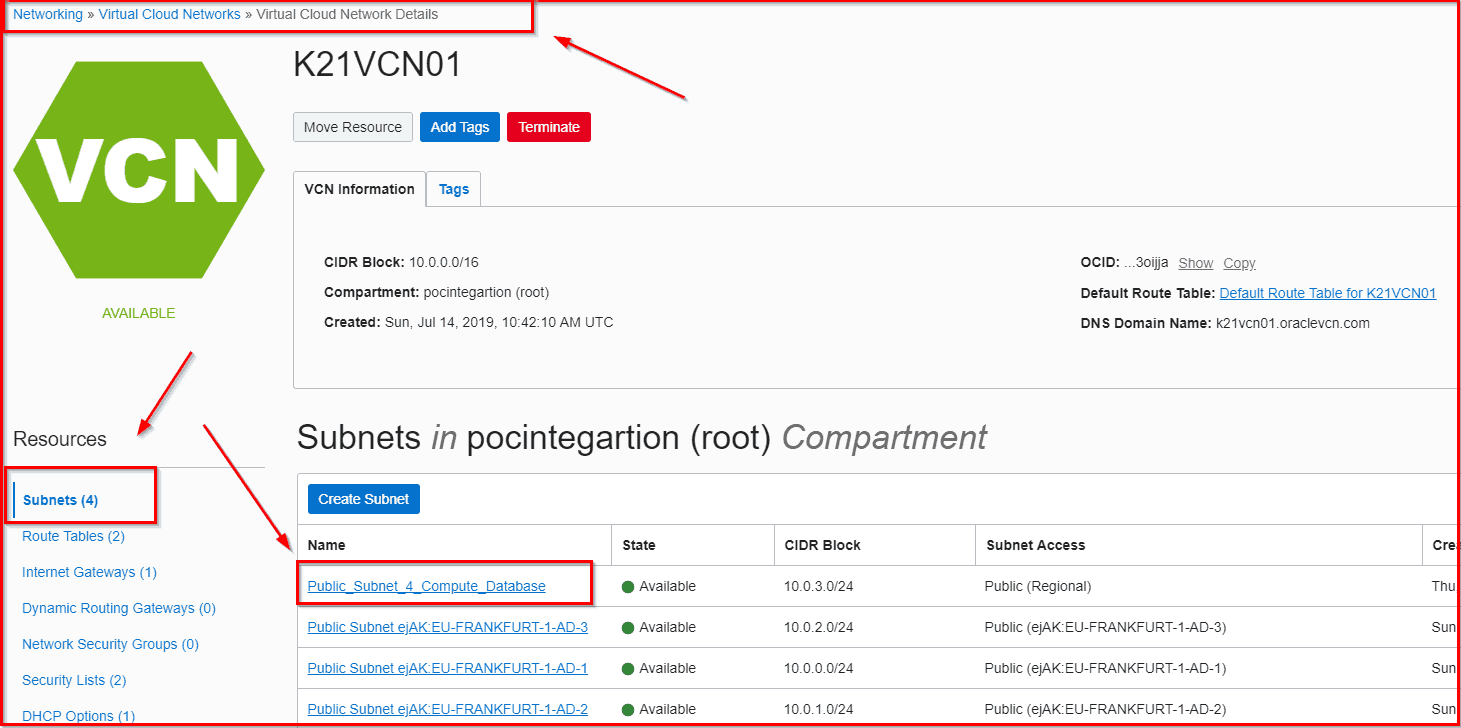Screen dimensions: 1461x728
Task: Open Default Route Table for K21VCN01
Action: [x=1326, y=292]
